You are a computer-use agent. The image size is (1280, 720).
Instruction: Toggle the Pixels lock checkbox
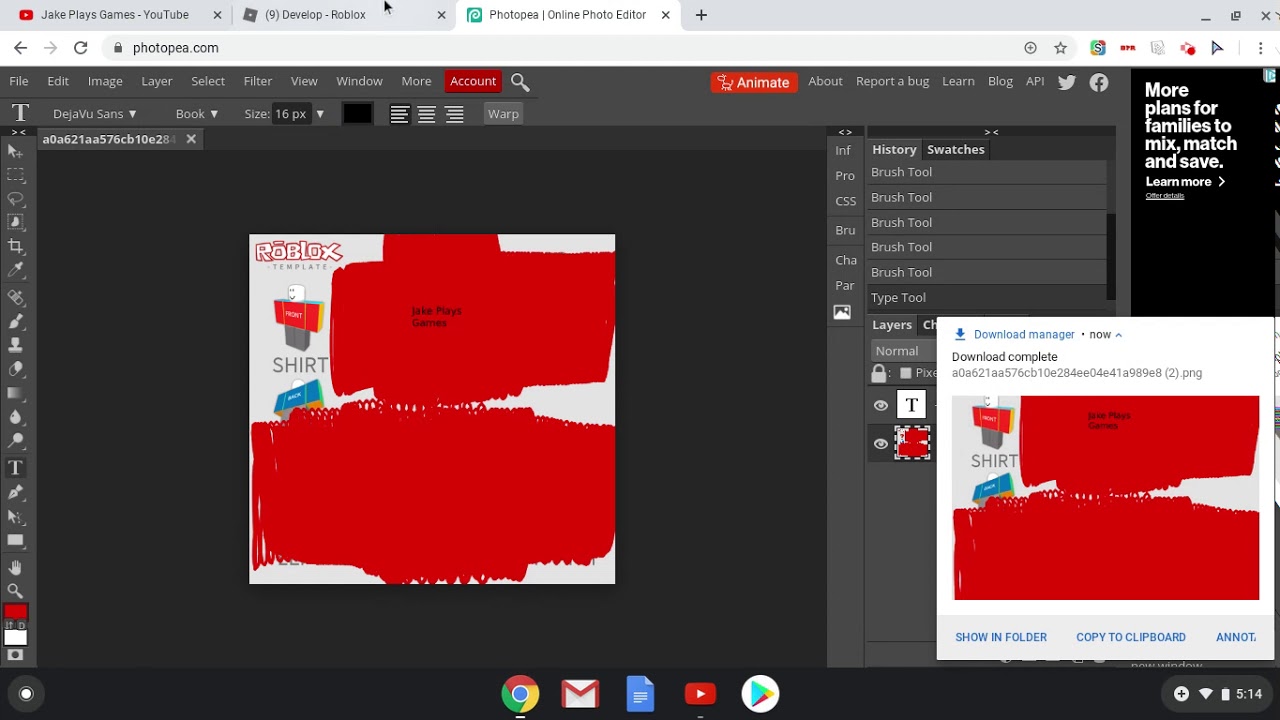(905, 373)
